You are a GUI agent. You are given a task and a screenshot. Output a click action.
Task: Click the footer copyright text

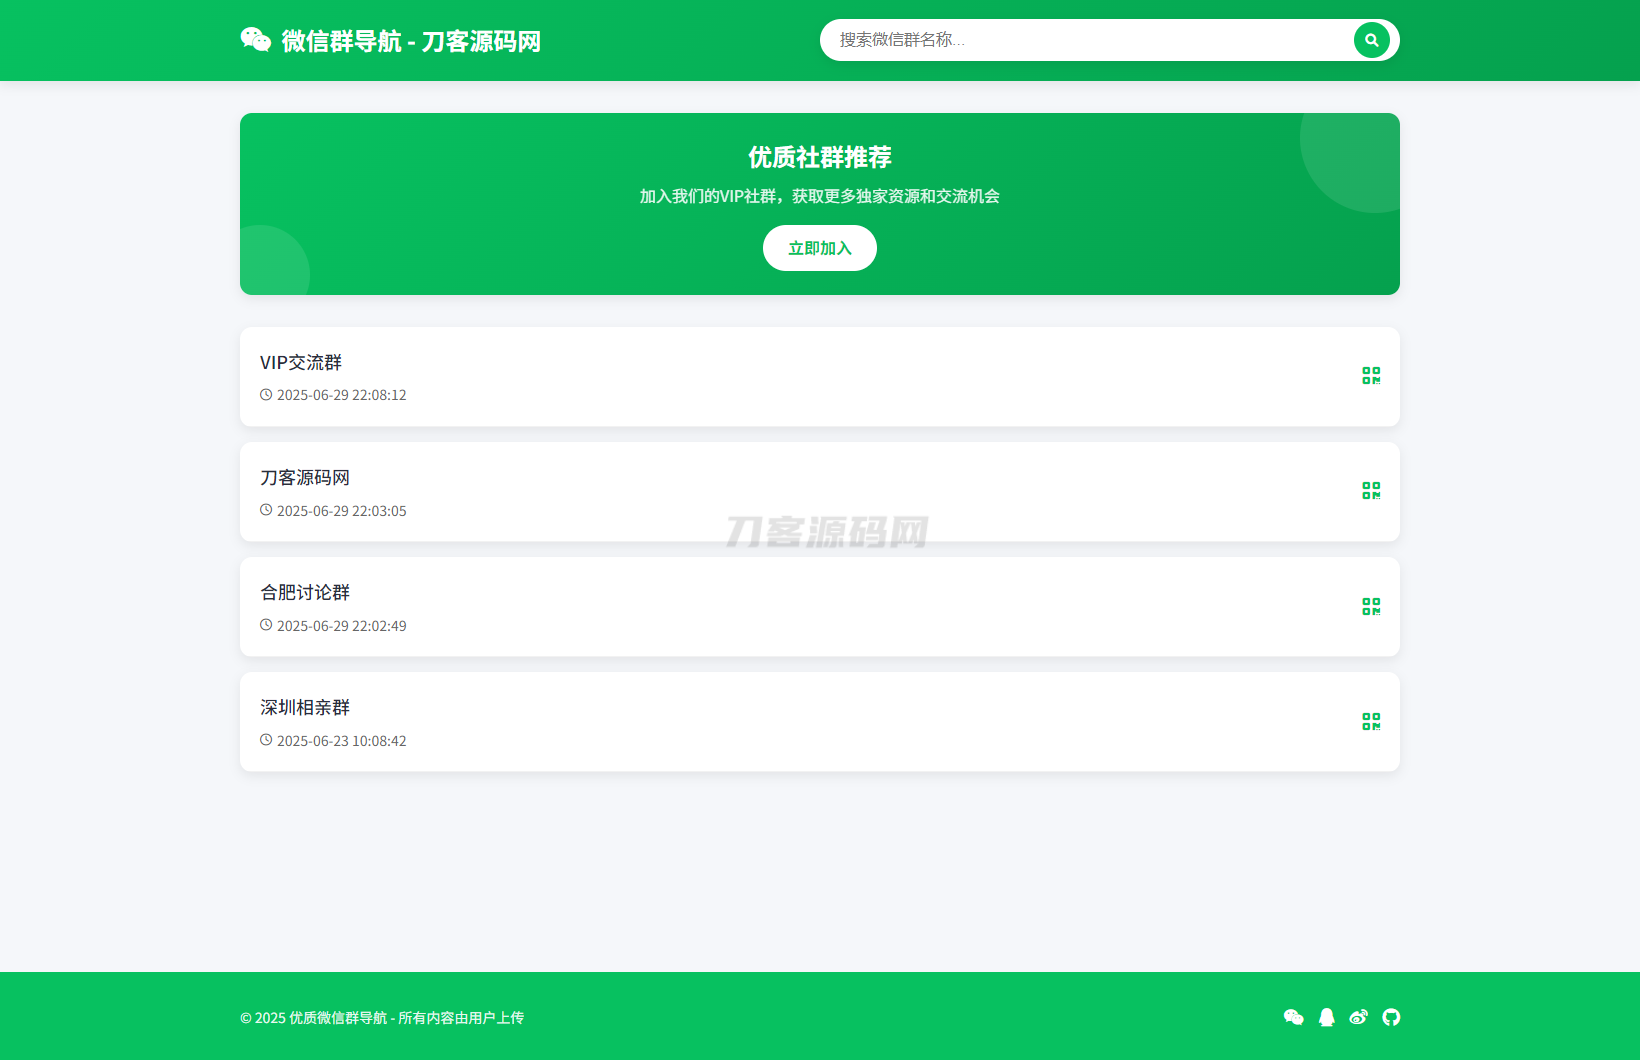tap(383, 1017)
